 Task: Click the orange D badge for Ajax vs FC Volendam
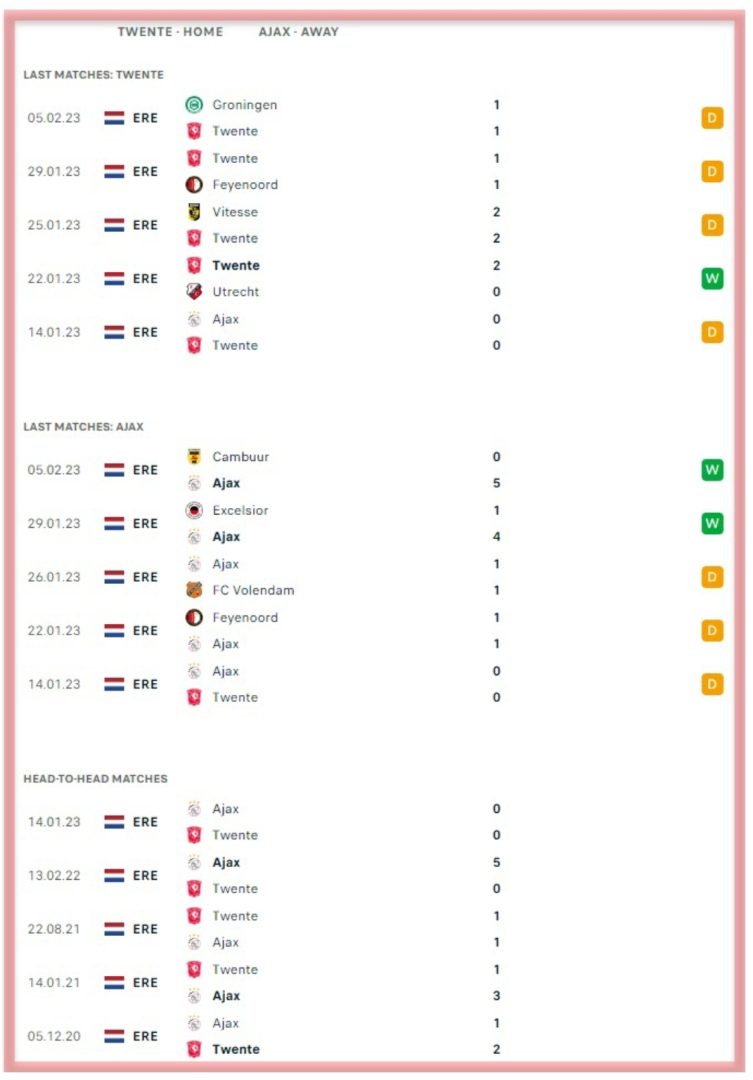(x=712, y=577)
